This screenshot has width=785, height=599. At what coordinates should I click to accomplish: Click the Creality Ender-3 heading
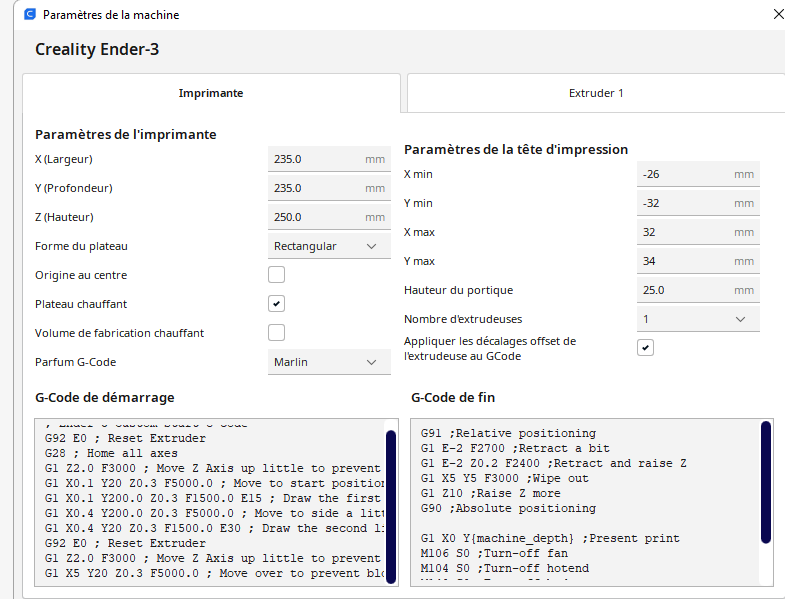(97, 49)
